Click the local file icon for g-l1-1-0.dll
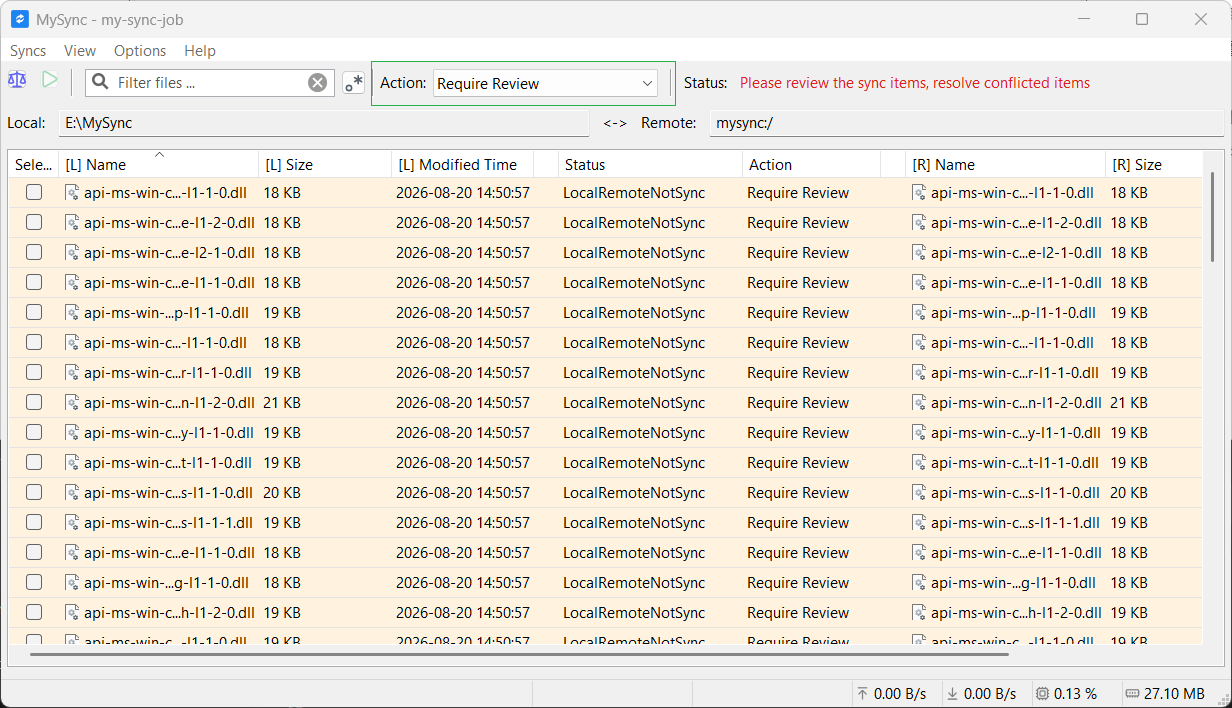The width and height of the screenshot is (1232, 708). pos(72,583)
